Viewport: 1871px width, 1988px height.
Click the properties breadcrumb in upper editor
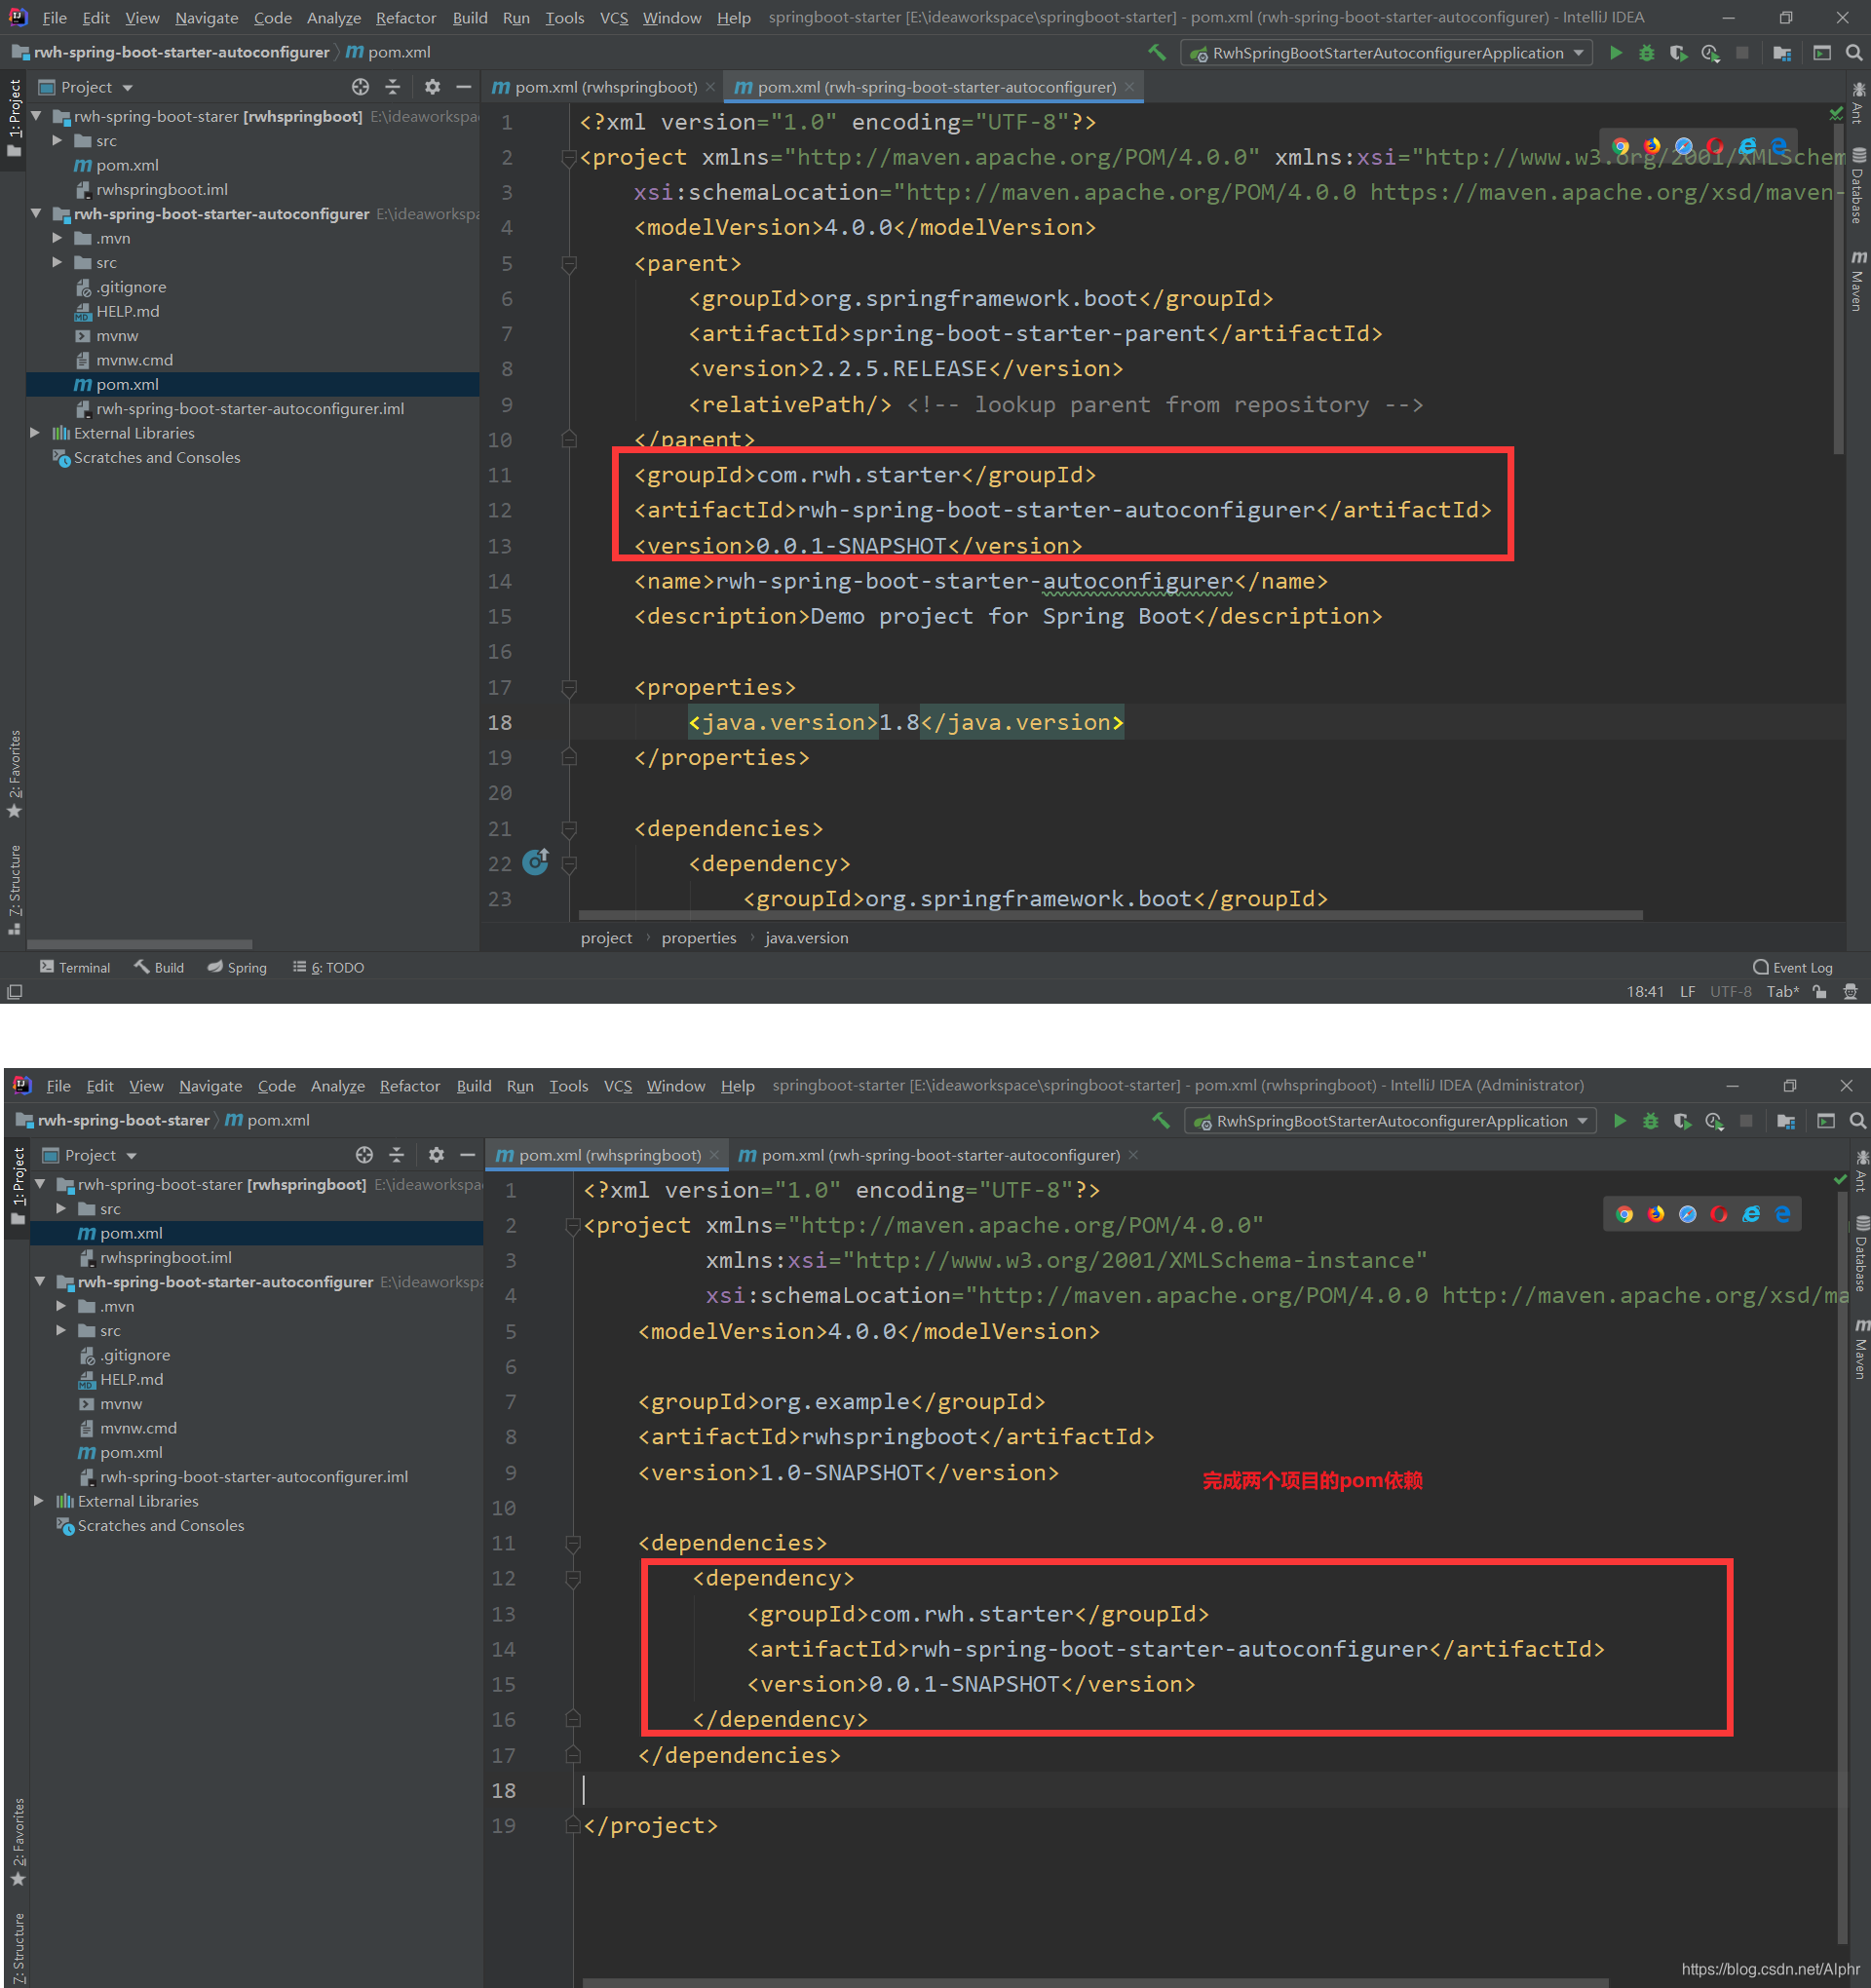(x=699, y=938)
